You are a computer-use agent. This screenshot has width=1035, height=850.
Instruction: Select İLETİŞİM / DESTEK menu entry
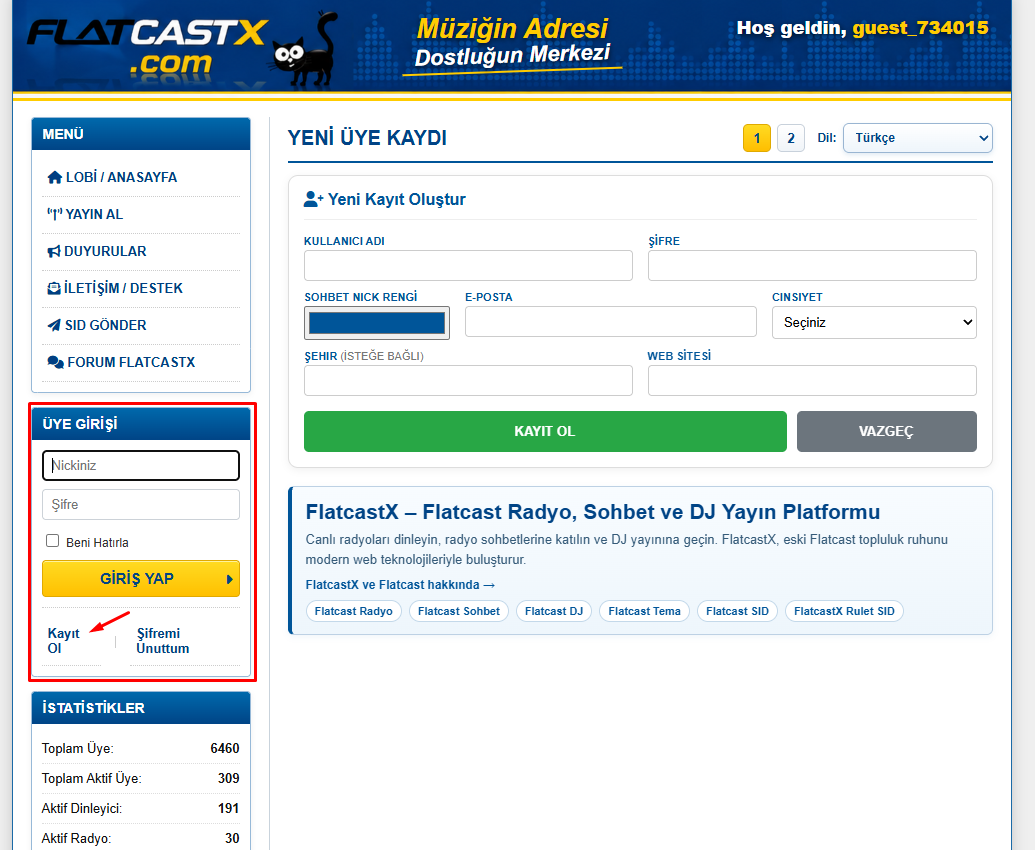click(x=141, y=288)
